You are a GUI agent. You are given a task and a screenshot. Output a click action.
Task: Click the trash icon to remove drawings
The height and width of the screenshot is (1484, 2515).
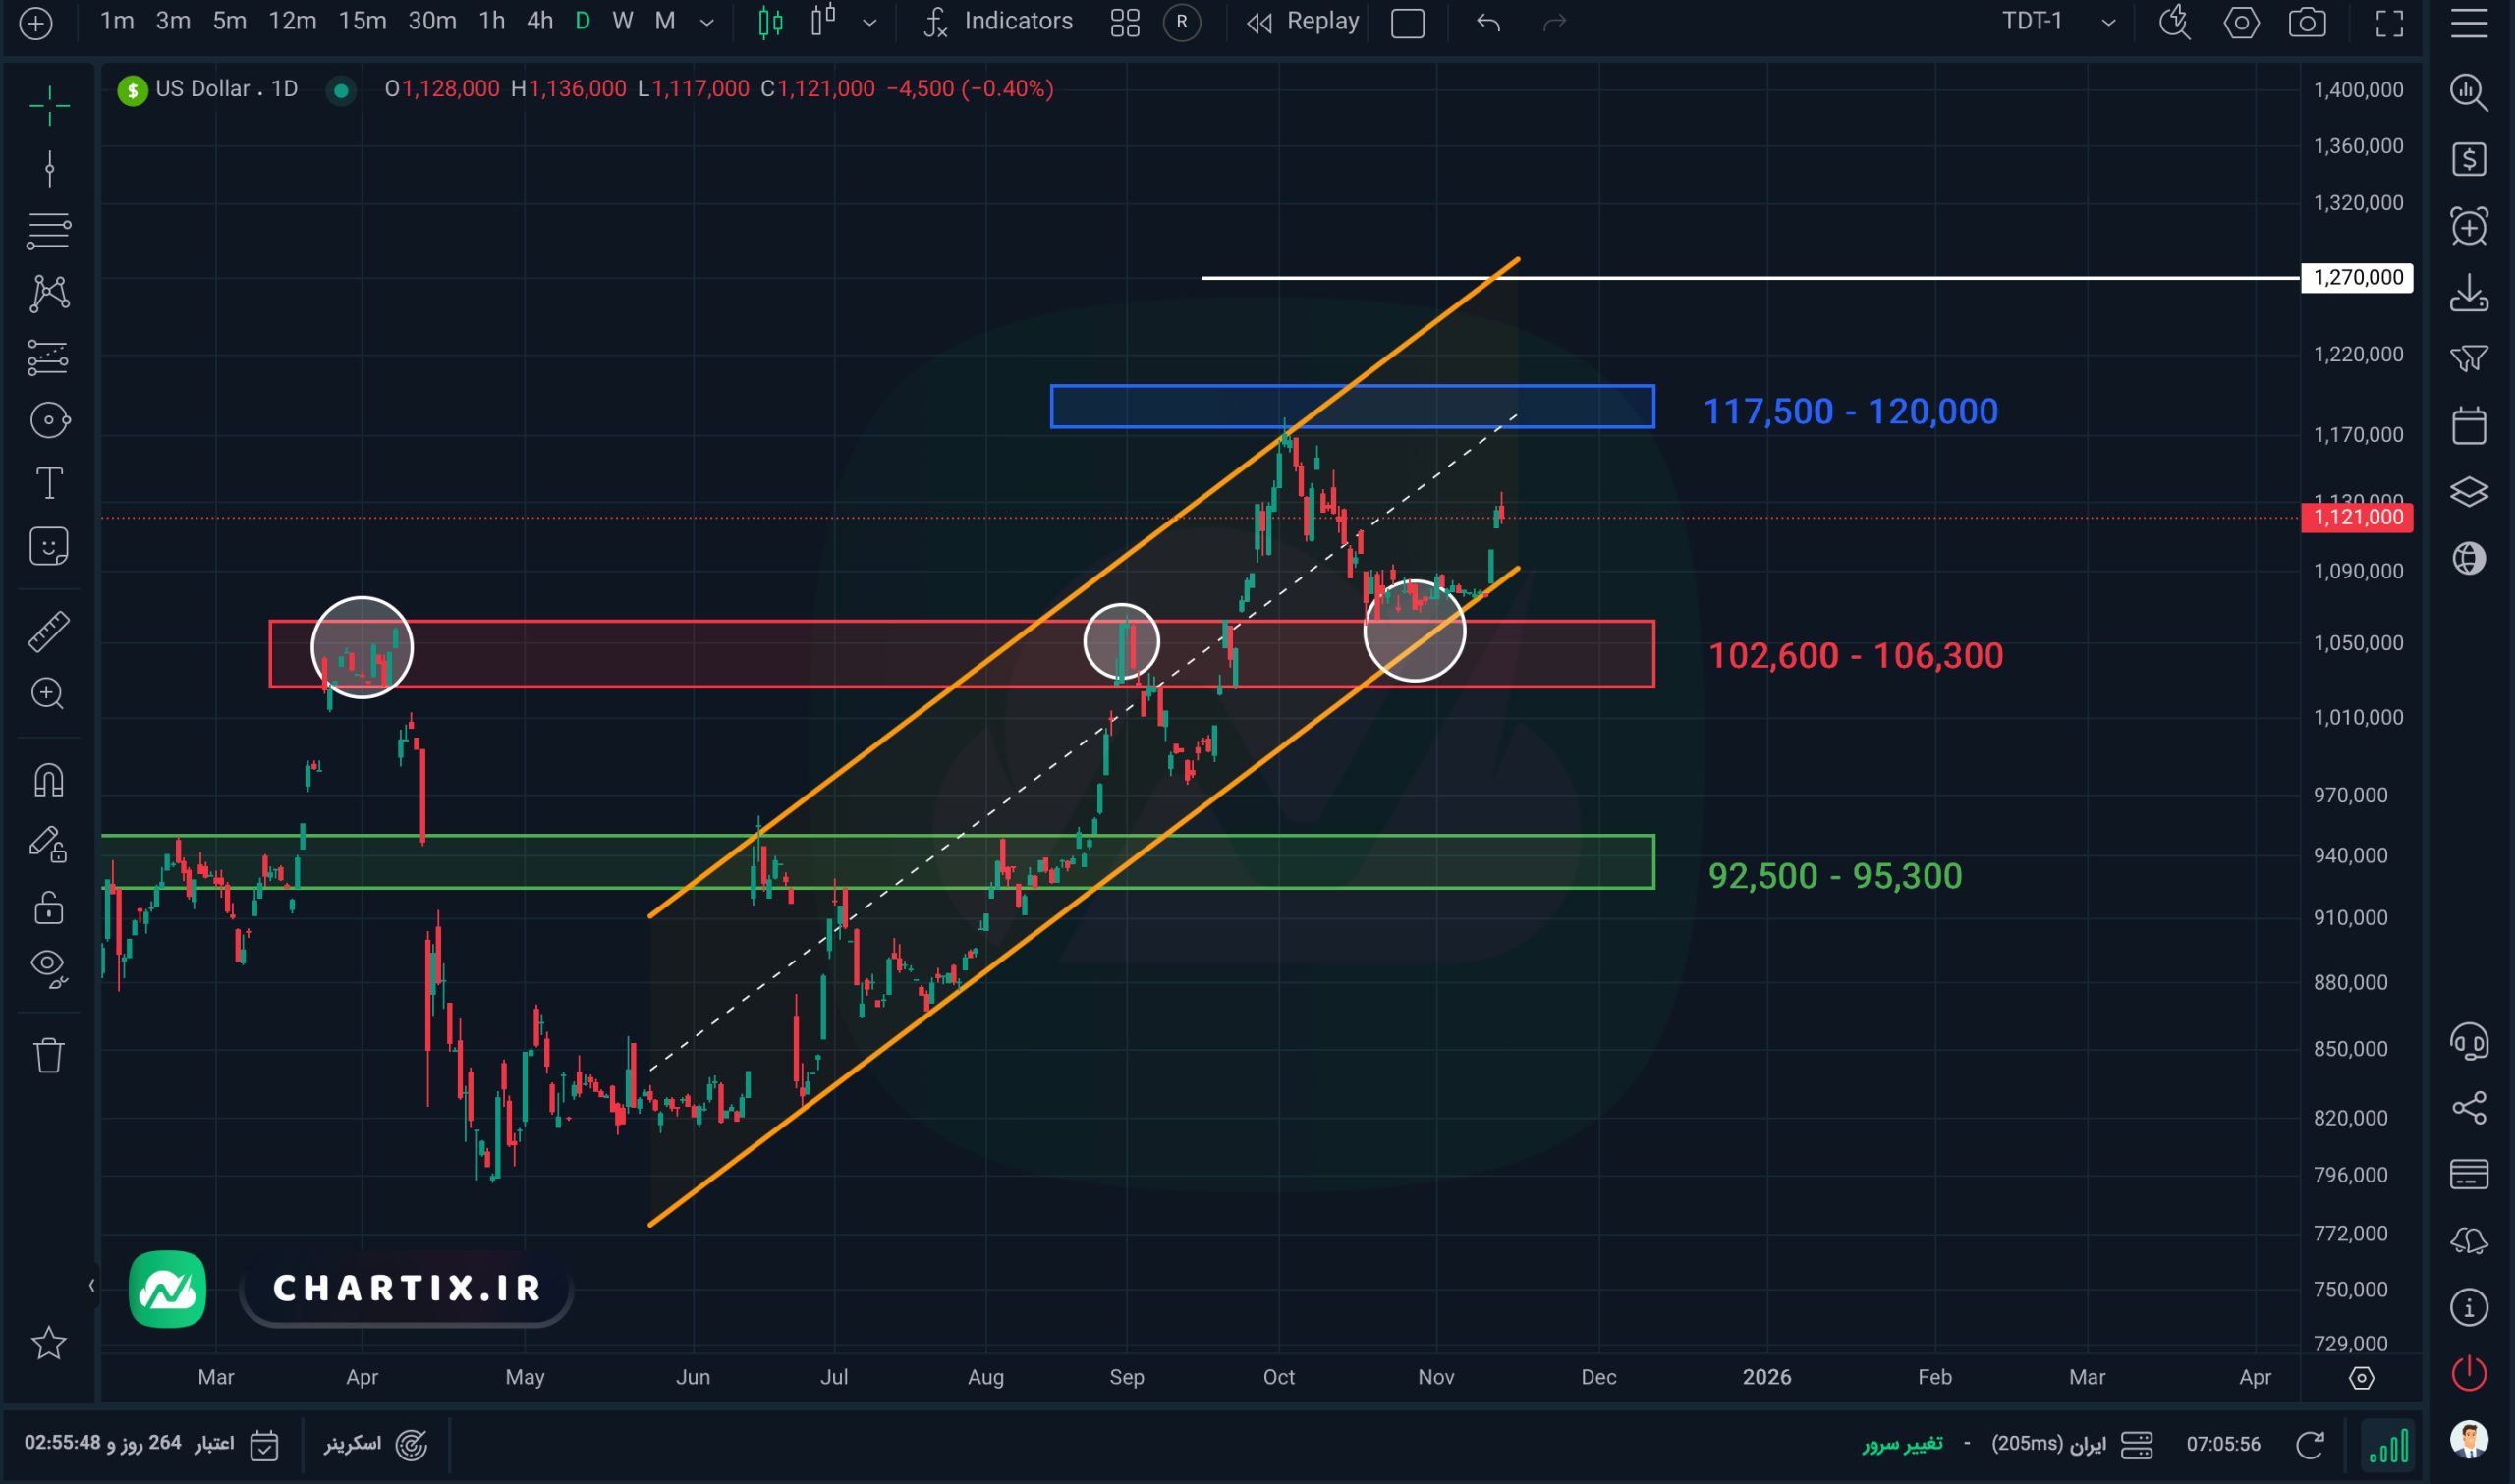coord(48,1055)
